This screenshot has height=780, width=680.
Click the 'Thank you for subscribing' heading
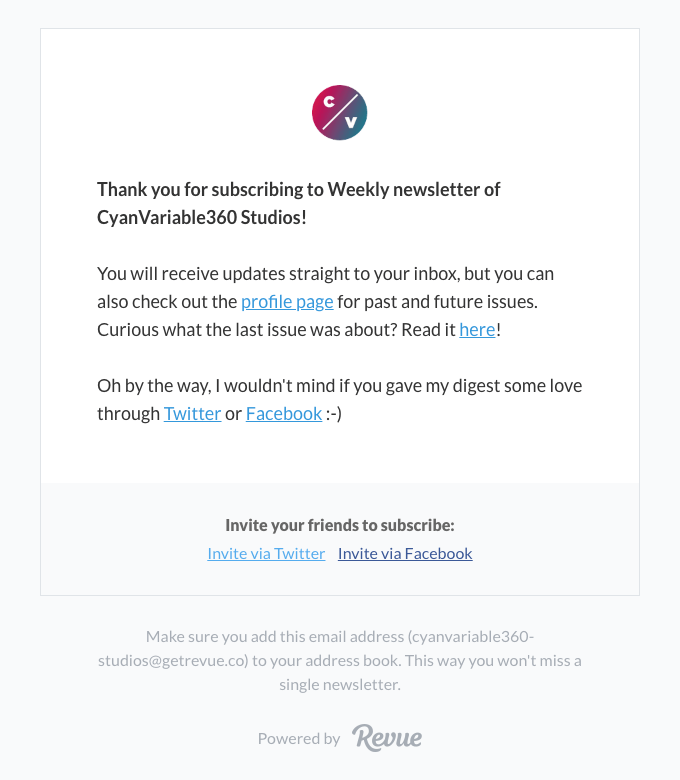point(298,190)
